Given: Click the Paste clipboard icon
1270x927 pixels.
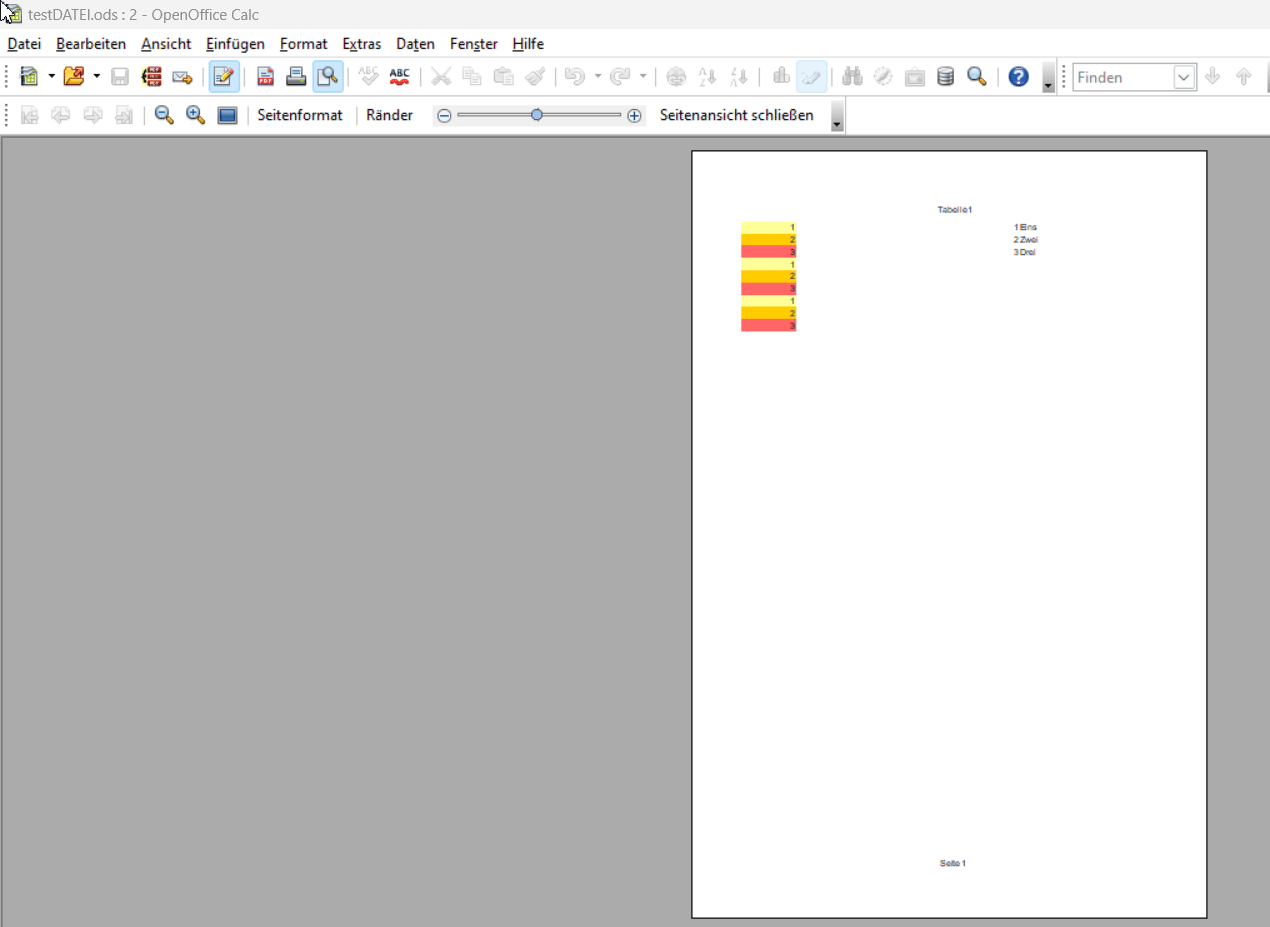Looking at the screenshot, I should click(x=504, y=77).
